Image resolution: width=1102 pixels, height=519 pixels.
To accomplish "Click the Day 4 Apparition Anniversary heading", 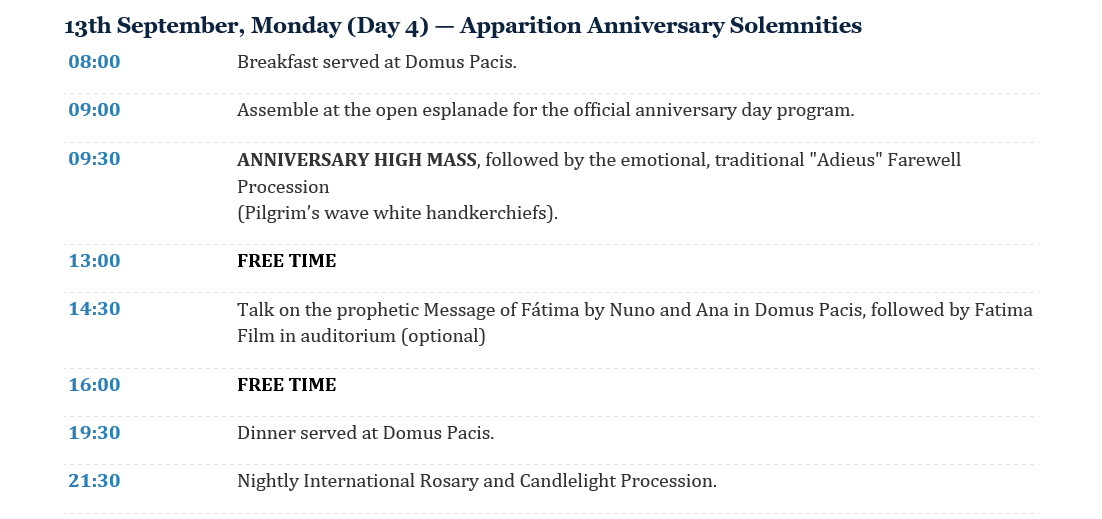I will tap(462, 26).
